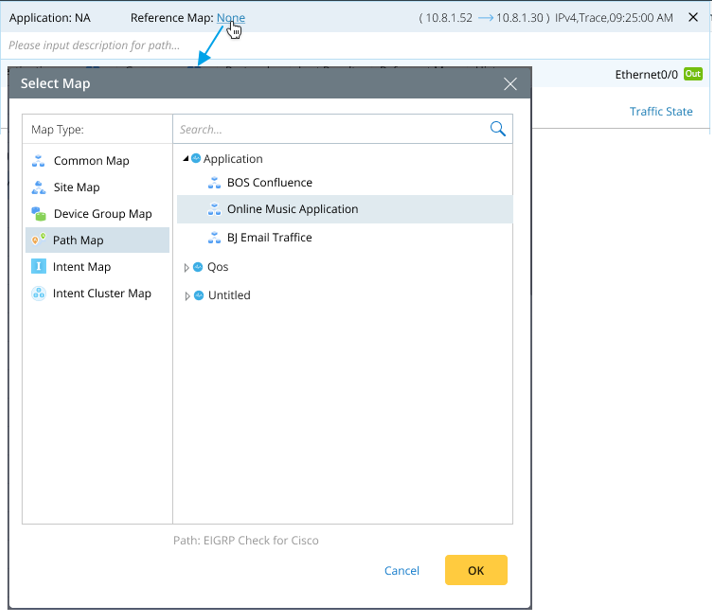
Task: Choose Intent Cluster Map type
Action: (101, 294)
